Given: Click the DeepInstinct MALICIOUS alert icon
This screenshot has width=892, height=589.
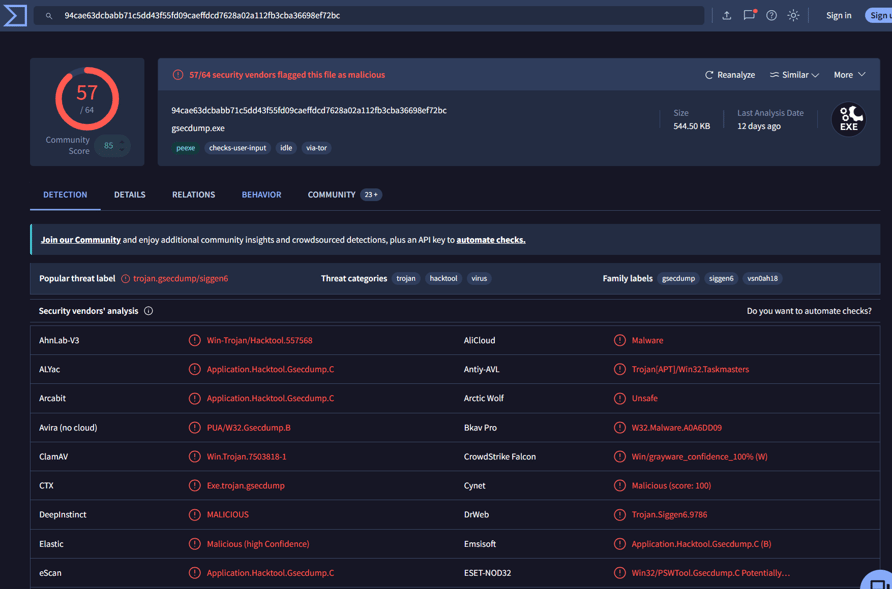Looking at the screenshot, I should point(195,514).
